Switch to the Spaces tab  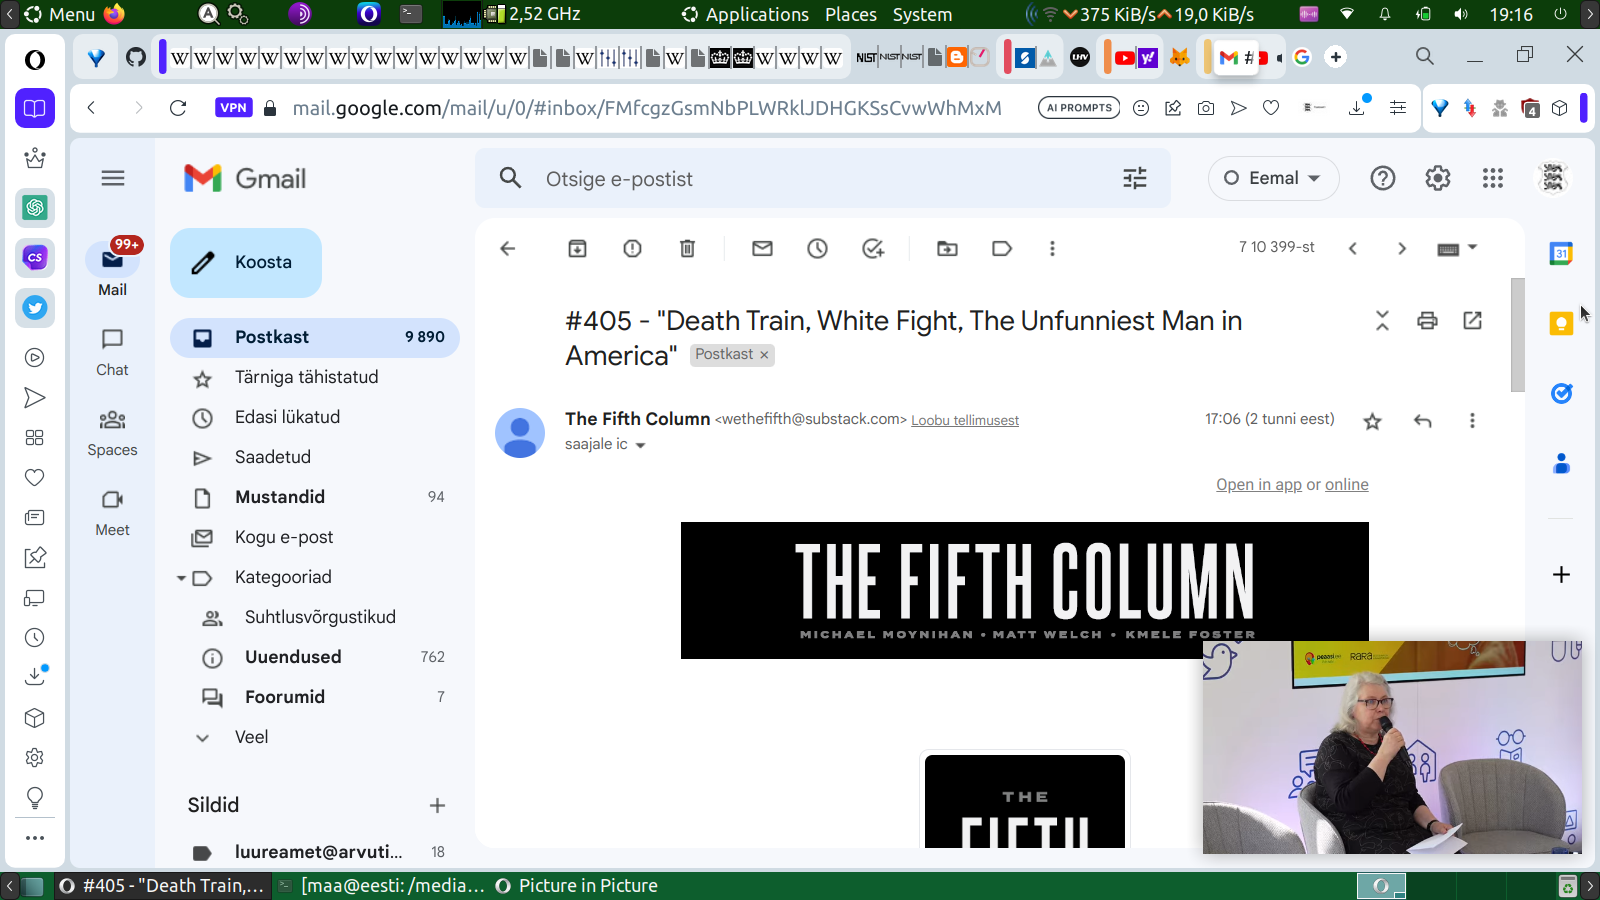(x=112, y=432)
